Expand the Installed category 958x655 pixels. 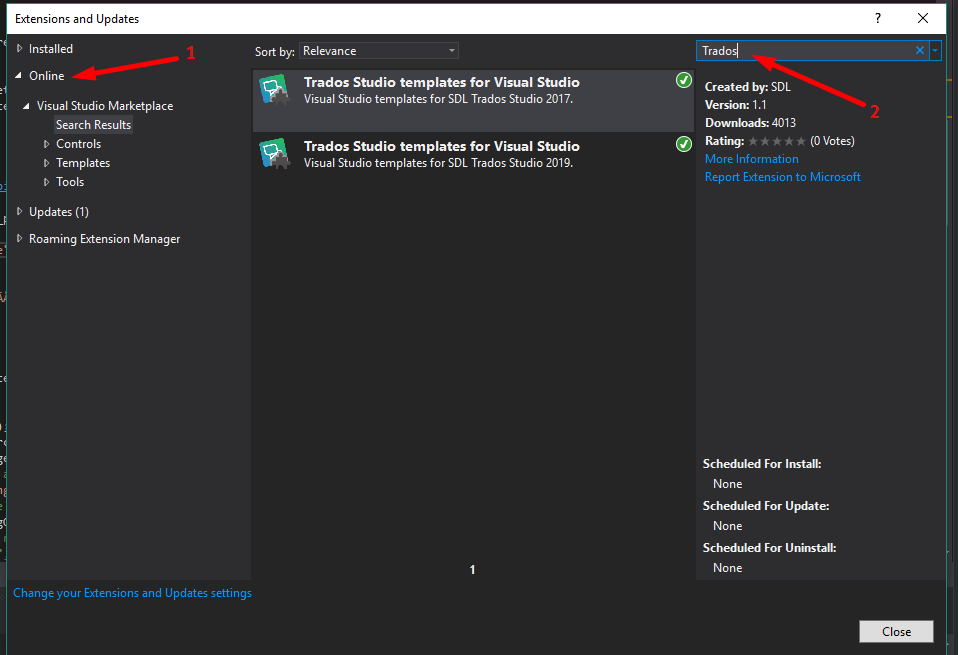tap(19, 49)
